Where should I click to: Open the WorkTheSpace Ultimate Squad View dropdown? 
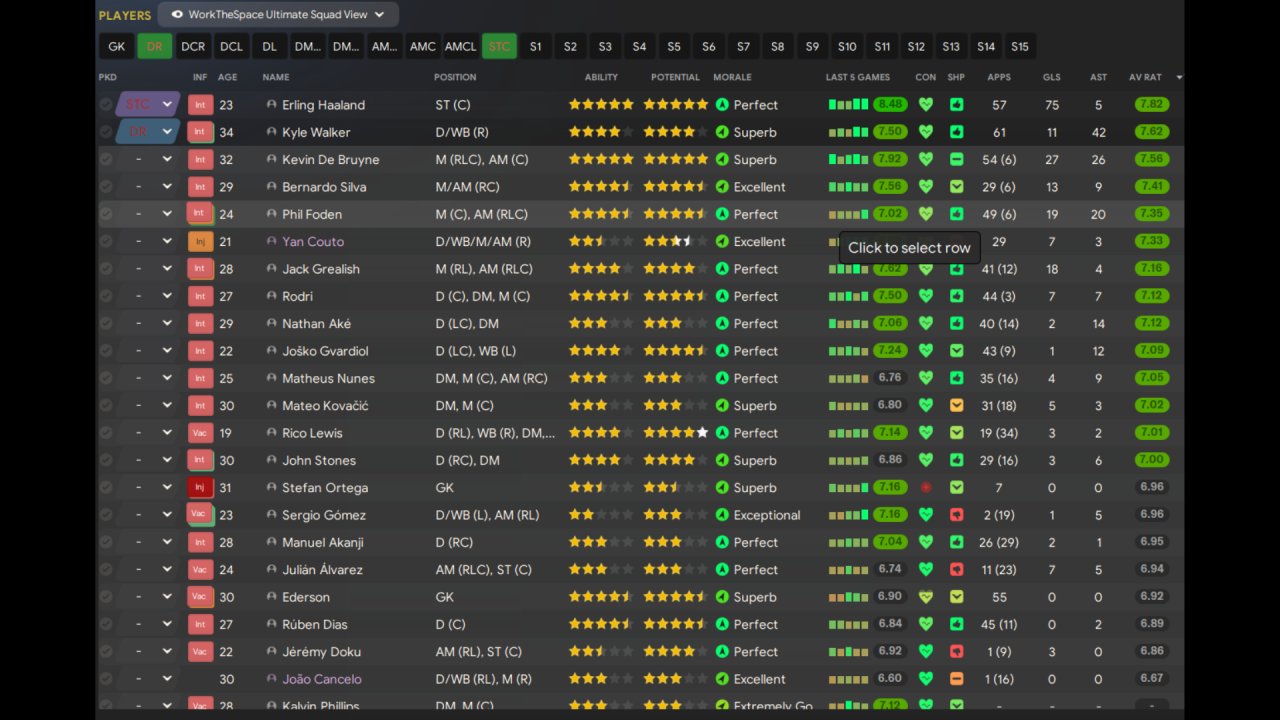(x=278, y=15)
